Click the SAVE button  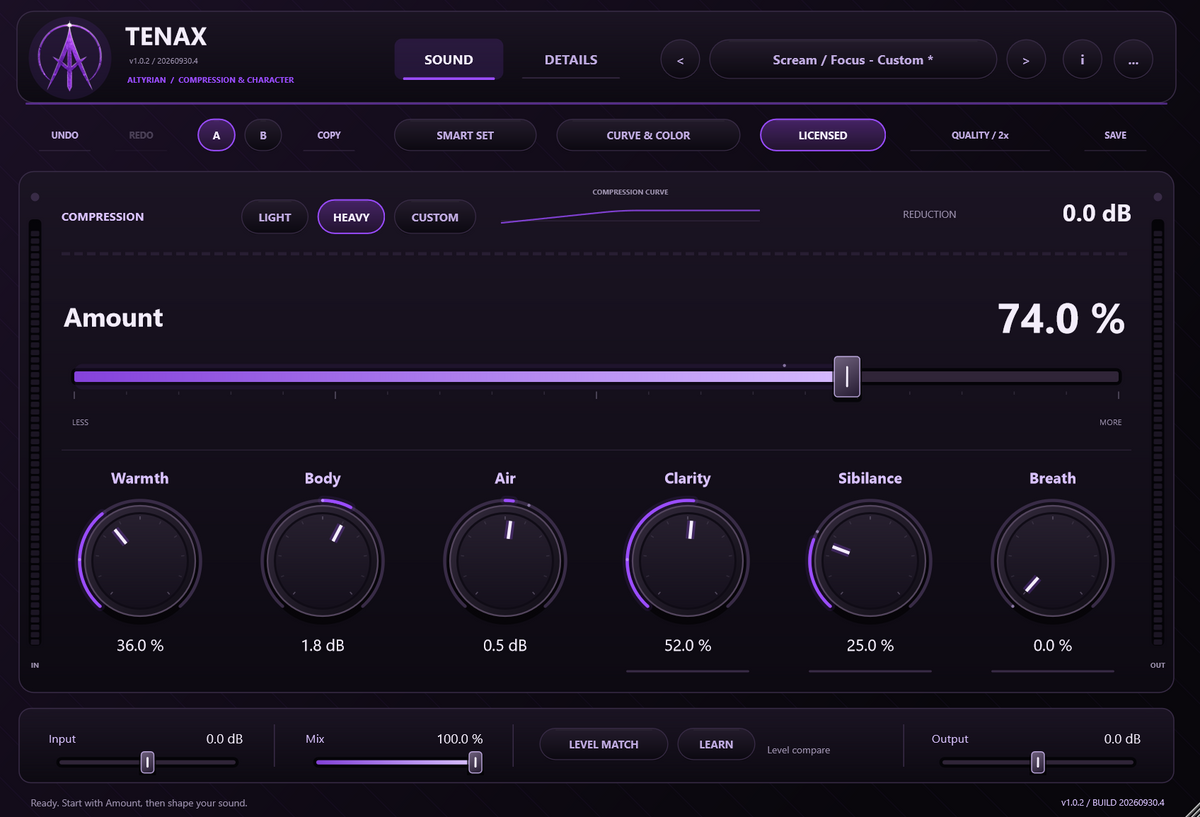tap(1115, 135)
